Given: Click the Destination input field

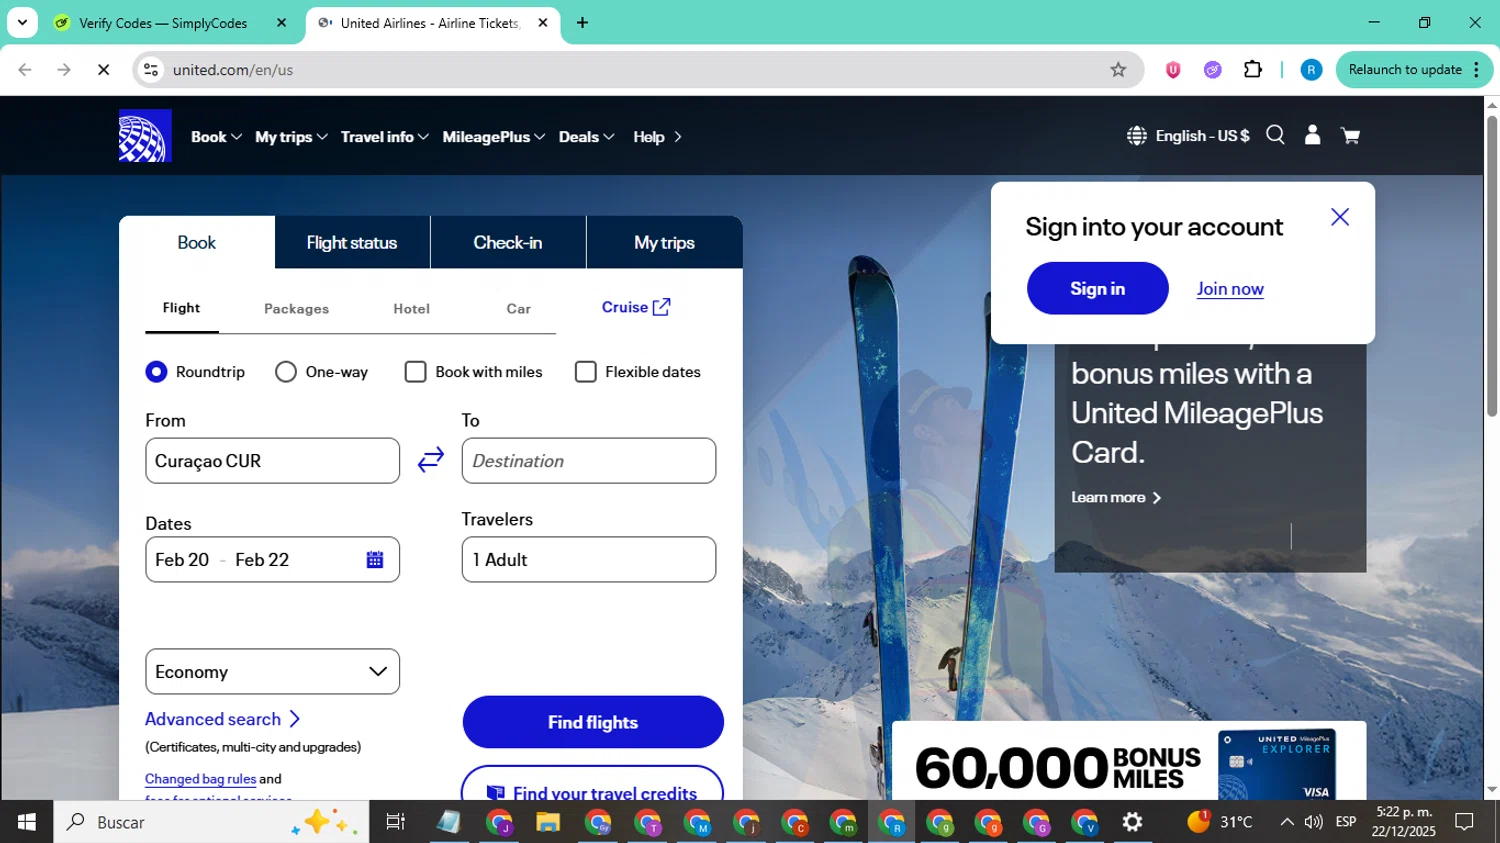Looking at the screenshot, I should pos(588,461).
